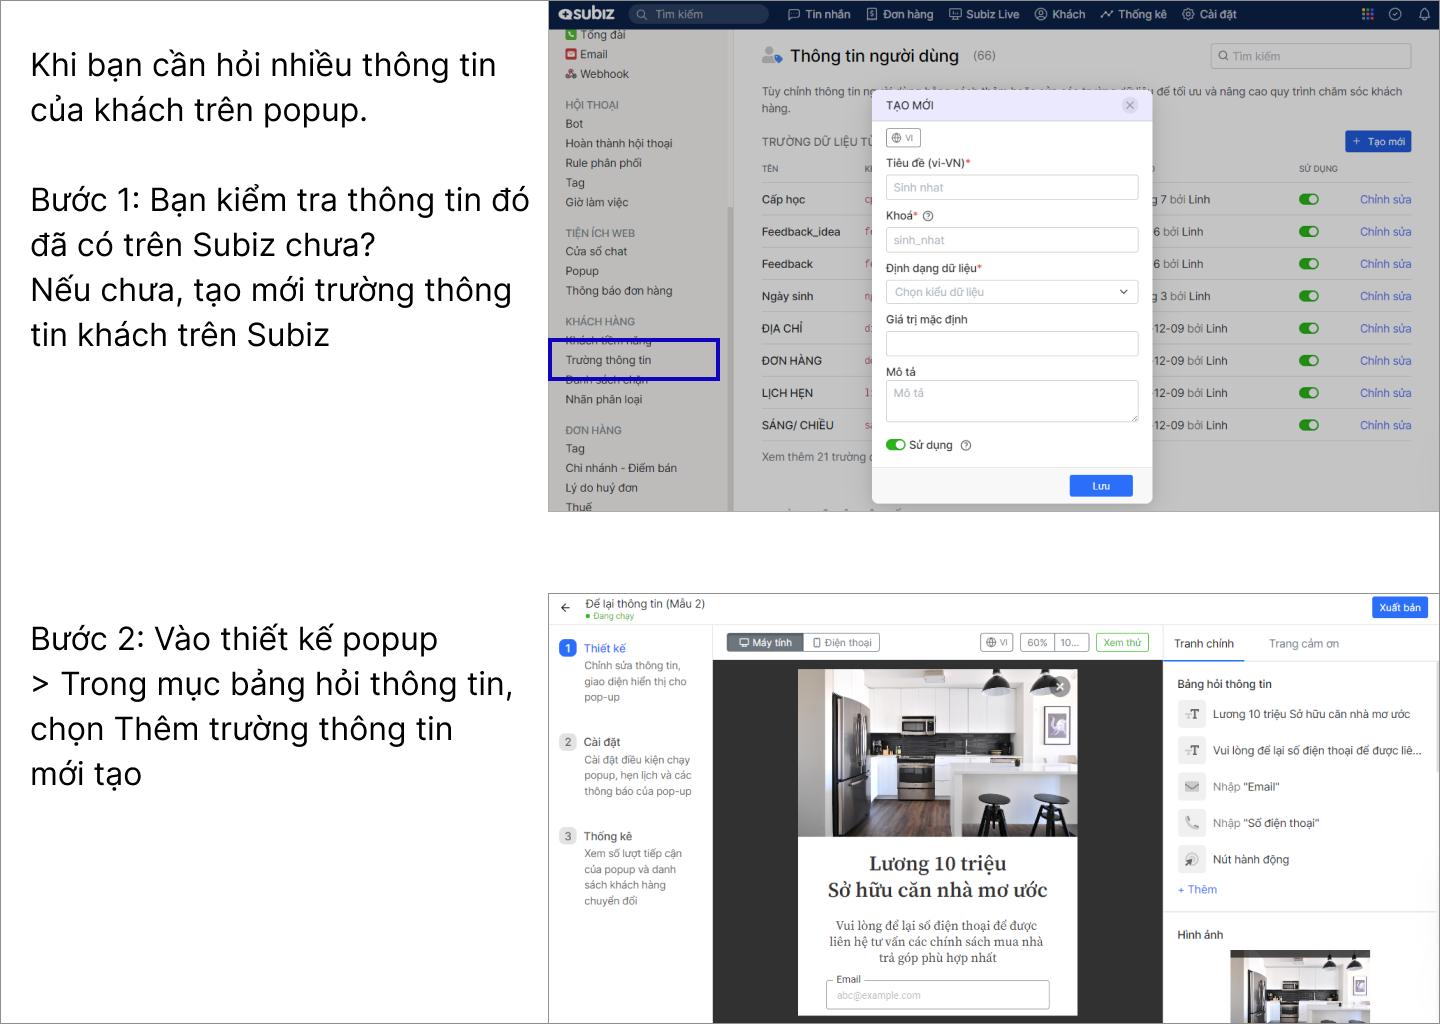This screenshot has height=1024, width=1440.
Task: Toggle the Sử dụng switch in dialog
Action: tap(895, 445)
